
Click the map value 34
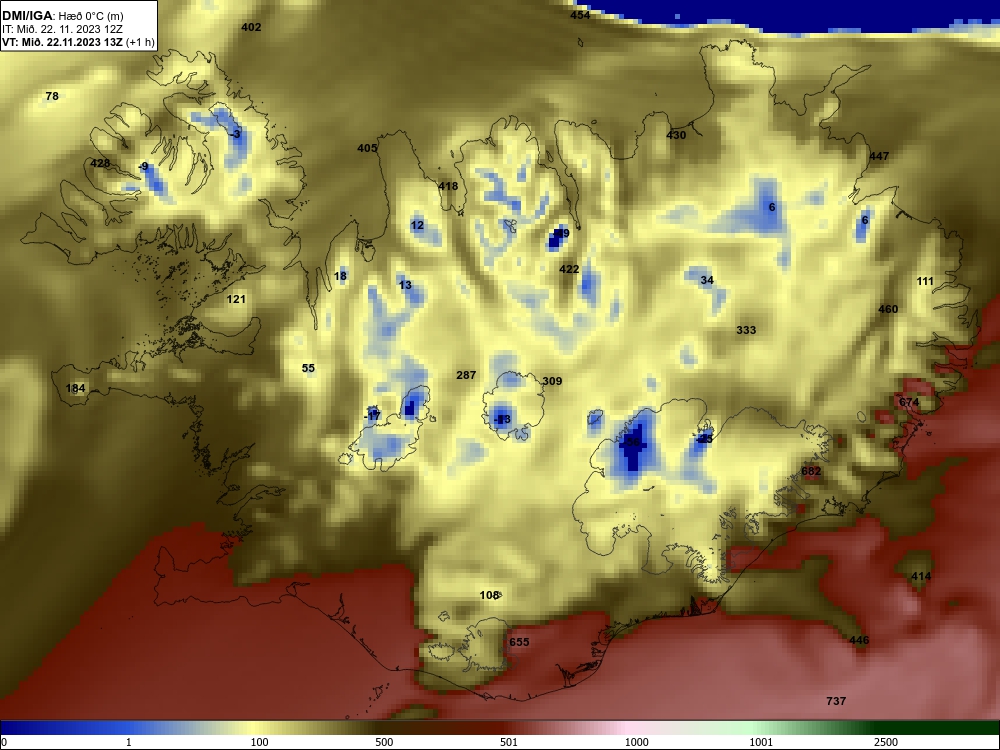707,281
